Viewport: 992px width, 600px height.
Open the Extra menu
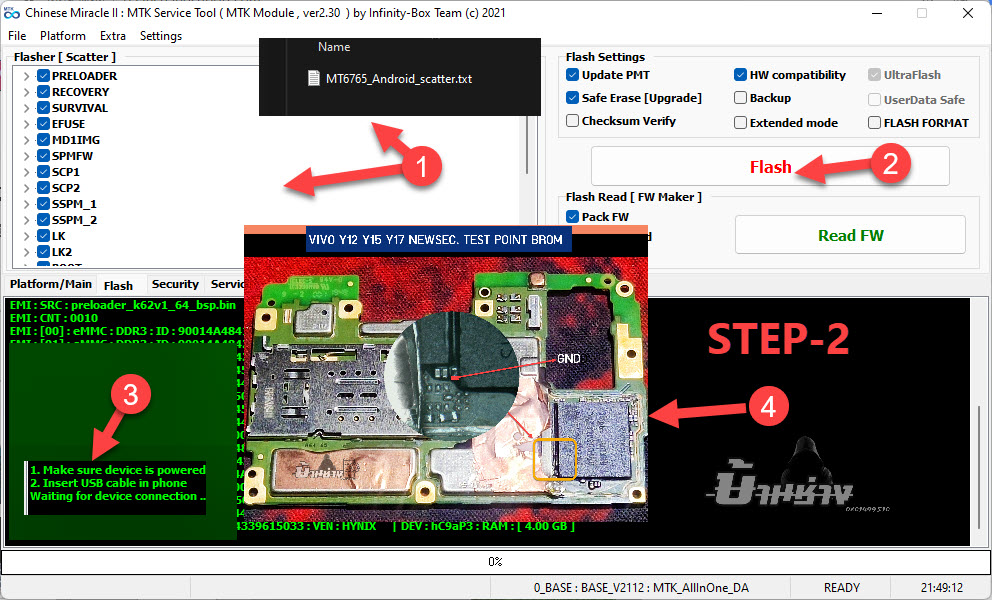tap(113, 36)
